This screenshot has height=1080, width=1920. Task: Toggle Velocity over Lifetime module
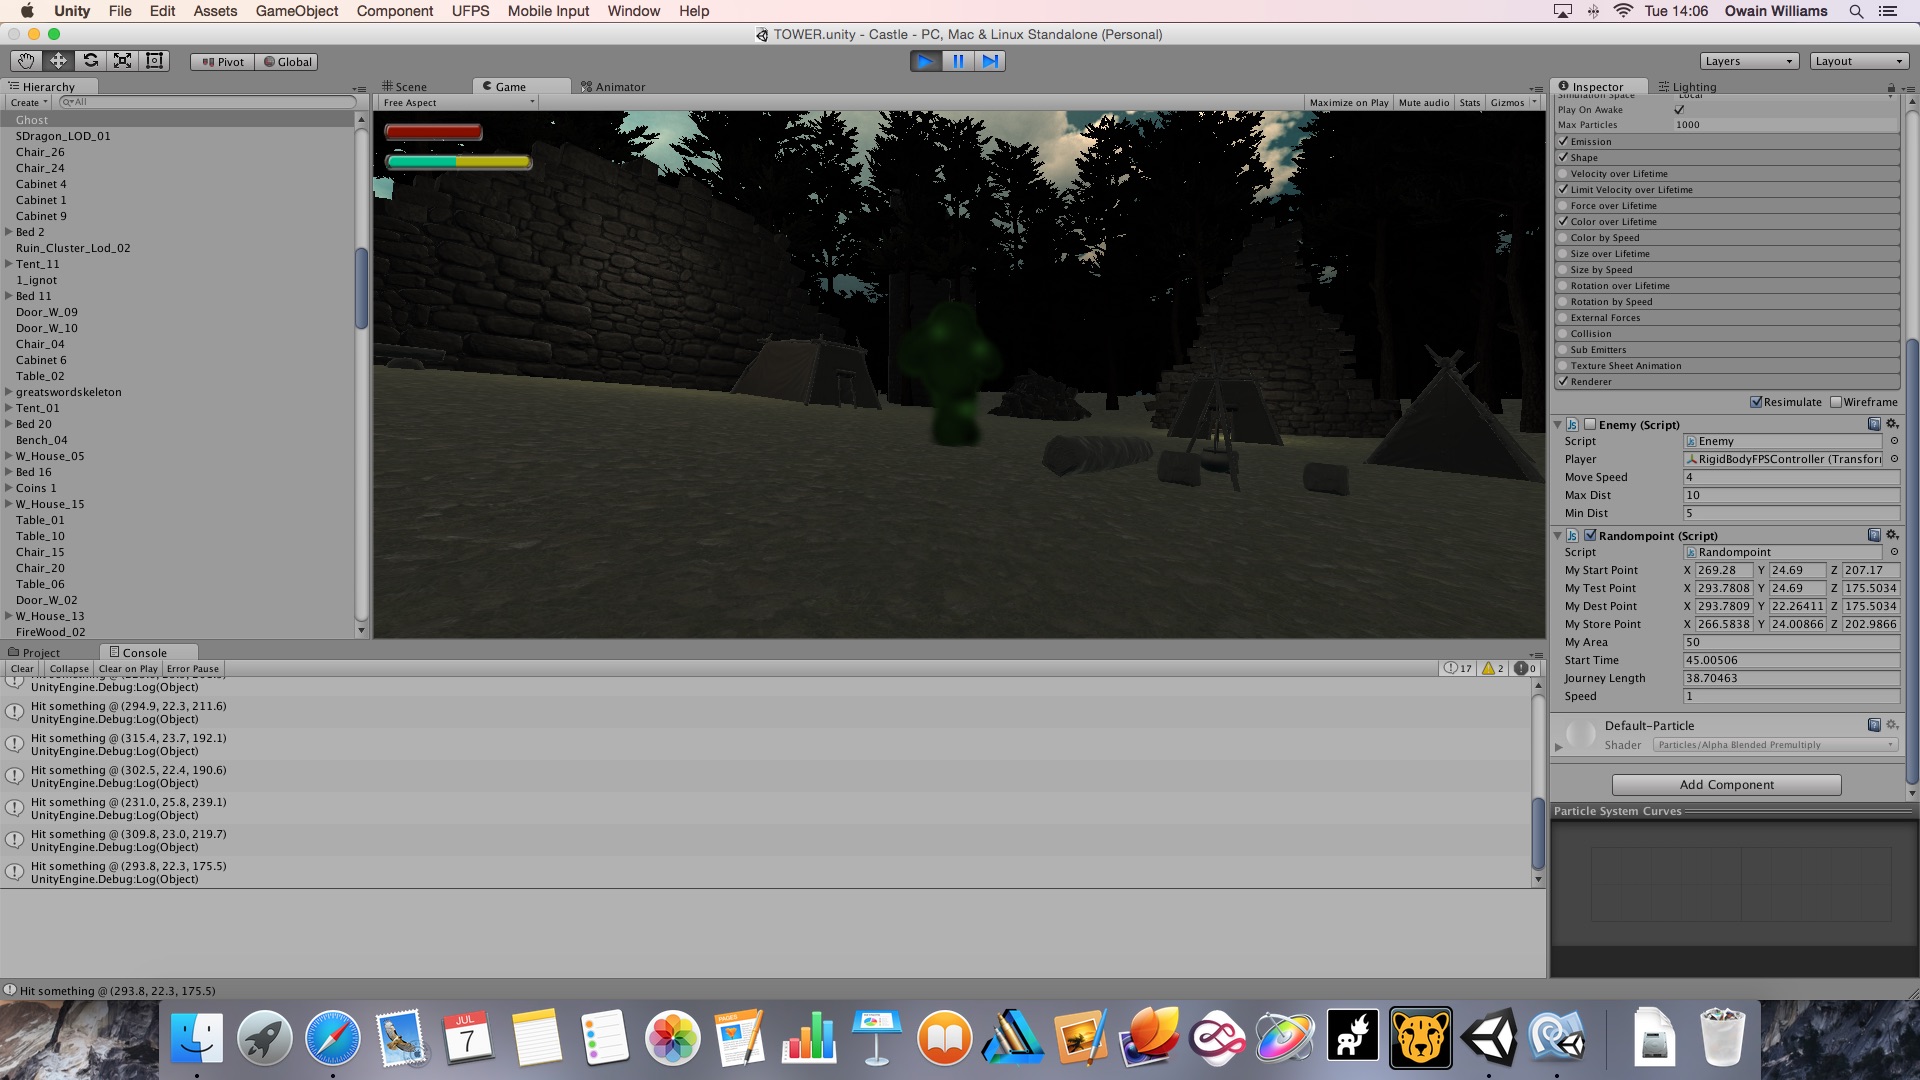click(x=1563, y=174)
